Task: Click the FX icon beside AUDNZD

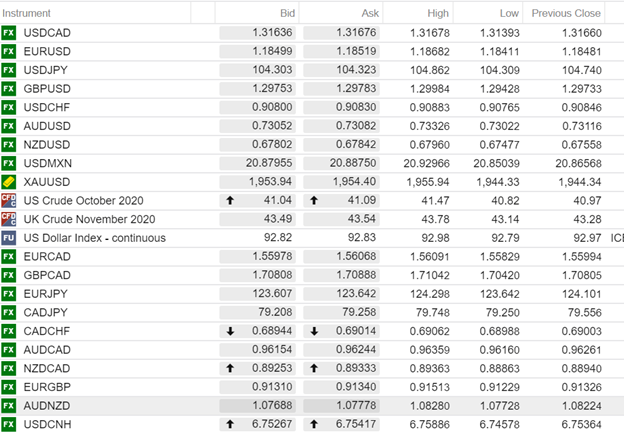Action: click(9, 406)
